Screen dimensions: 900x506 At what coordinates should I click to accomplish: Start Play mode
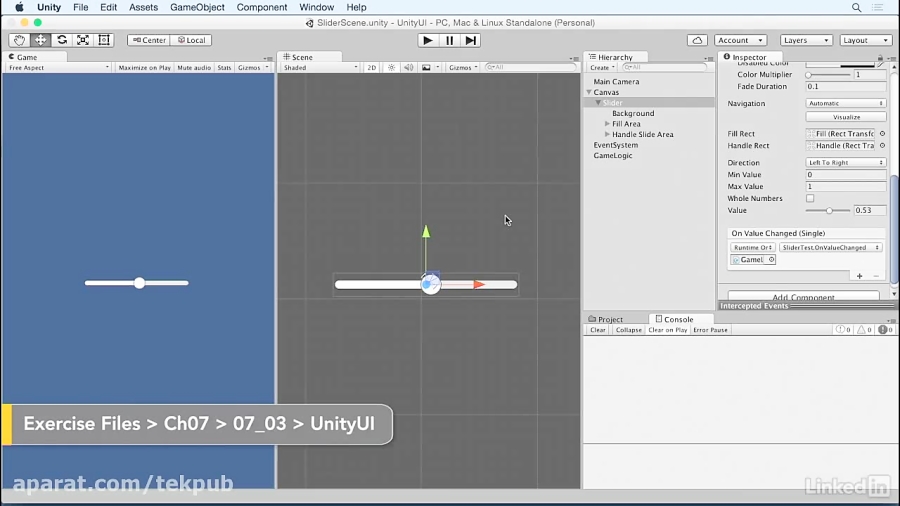click(x=428, y=40)
